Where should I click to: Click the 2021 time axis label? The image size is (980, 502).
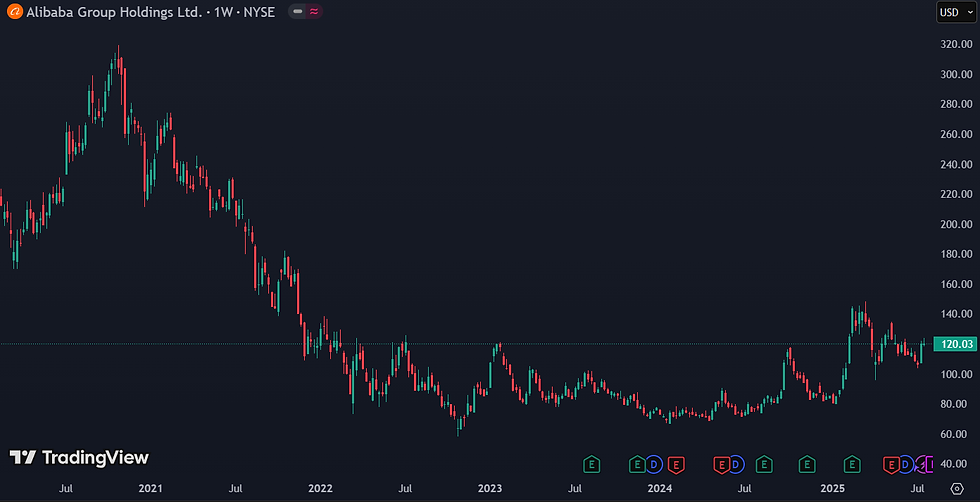coord(150,488)
